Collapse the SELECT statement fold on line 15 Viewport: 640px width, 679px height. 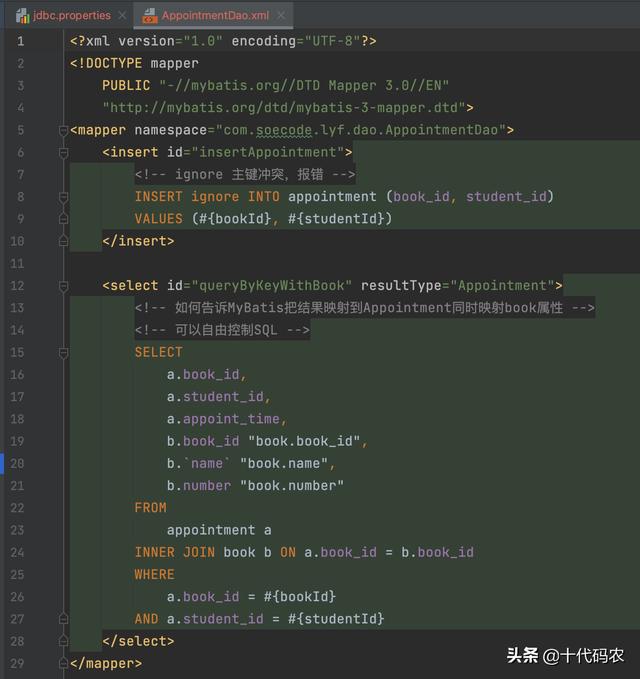(x=64, y=352)
